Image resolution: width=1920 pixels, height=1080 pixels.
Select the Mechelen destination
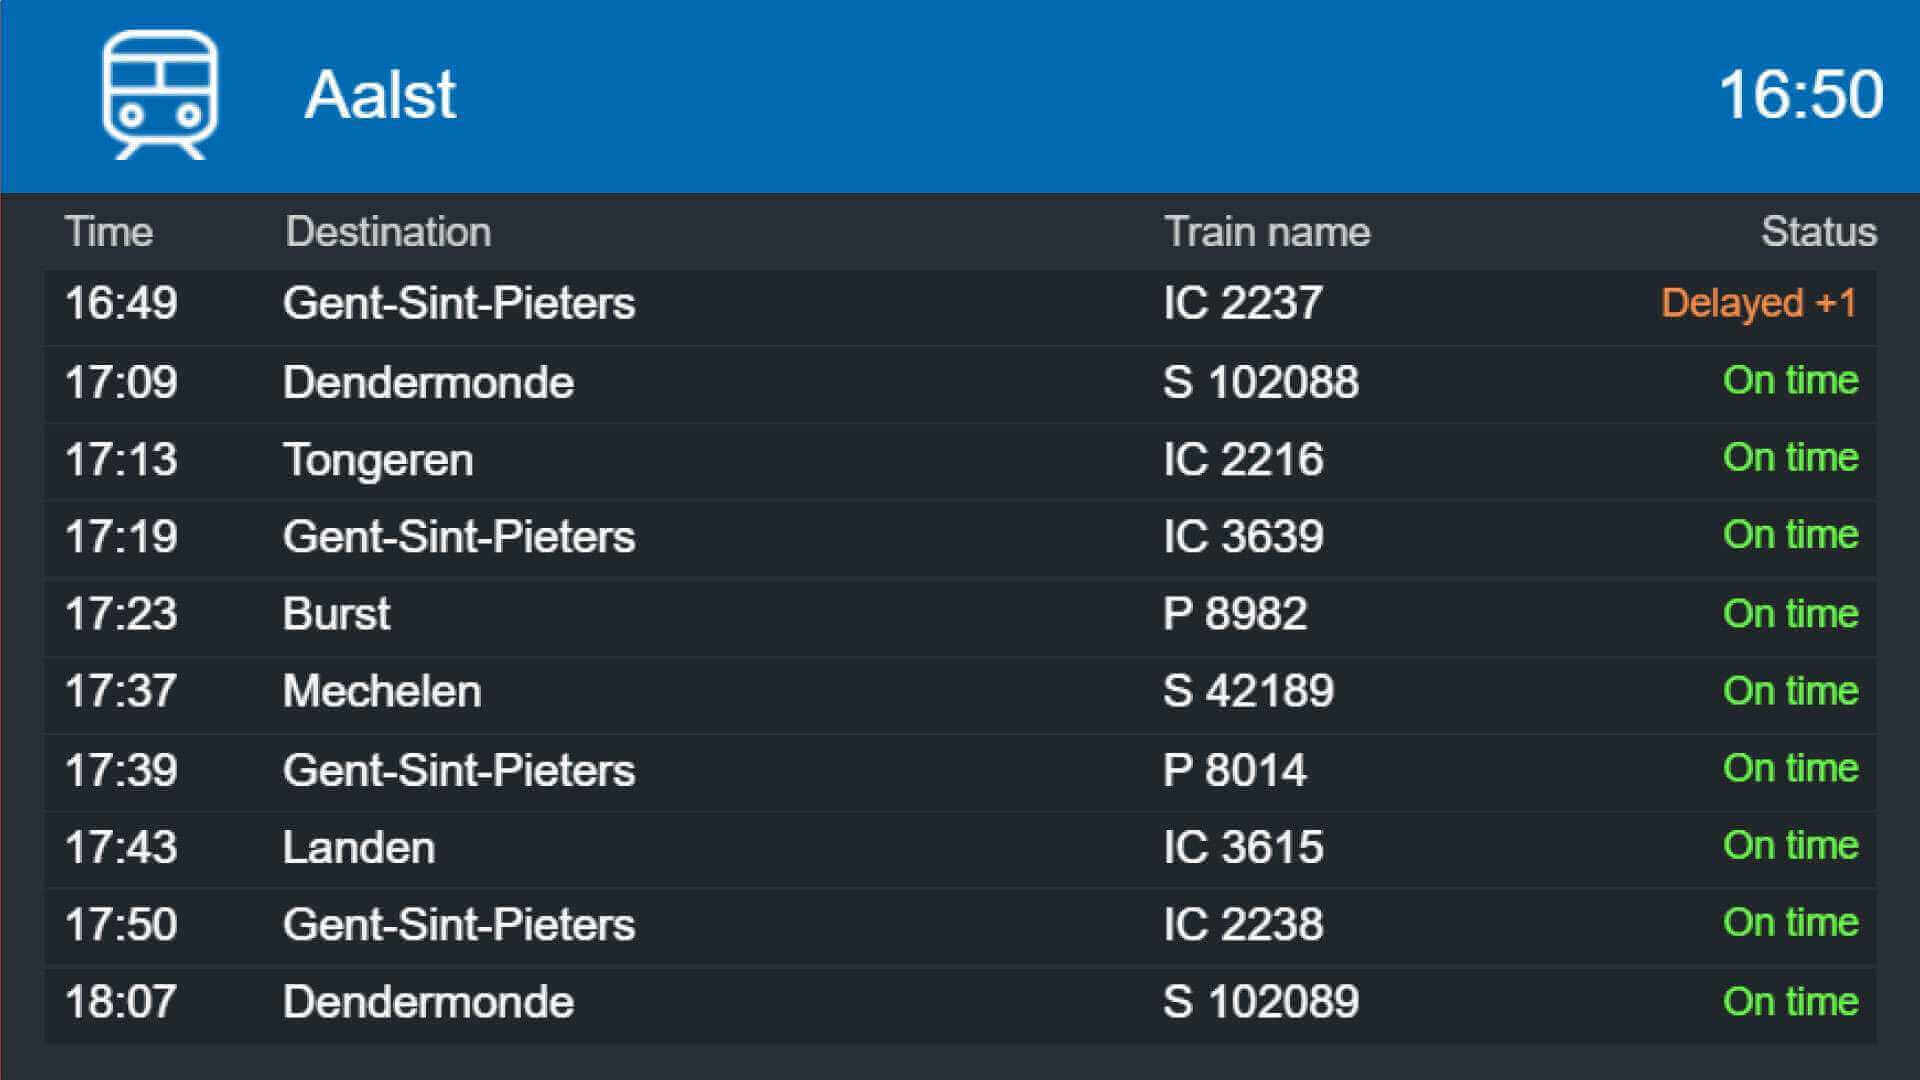[382, 692]
